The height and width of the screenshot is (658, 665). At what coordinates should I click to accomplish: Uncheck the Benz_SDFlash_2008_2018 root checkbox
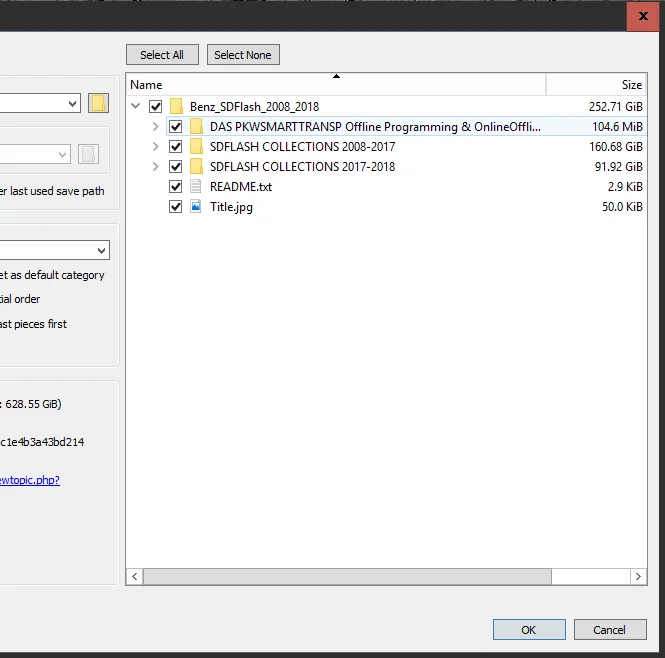tap(156, 106)
